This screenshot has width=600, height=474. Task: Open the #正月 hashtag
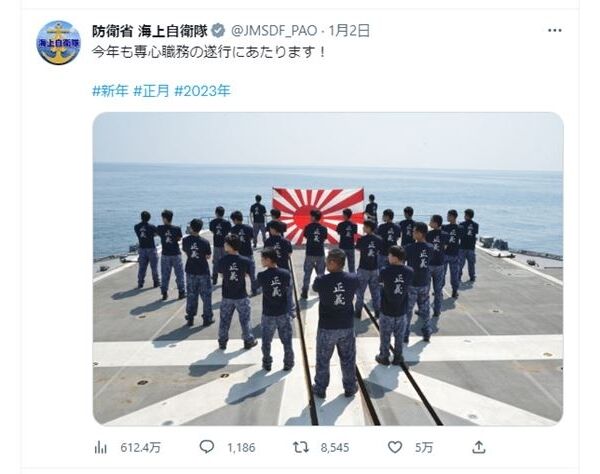[x=151, y=91]
